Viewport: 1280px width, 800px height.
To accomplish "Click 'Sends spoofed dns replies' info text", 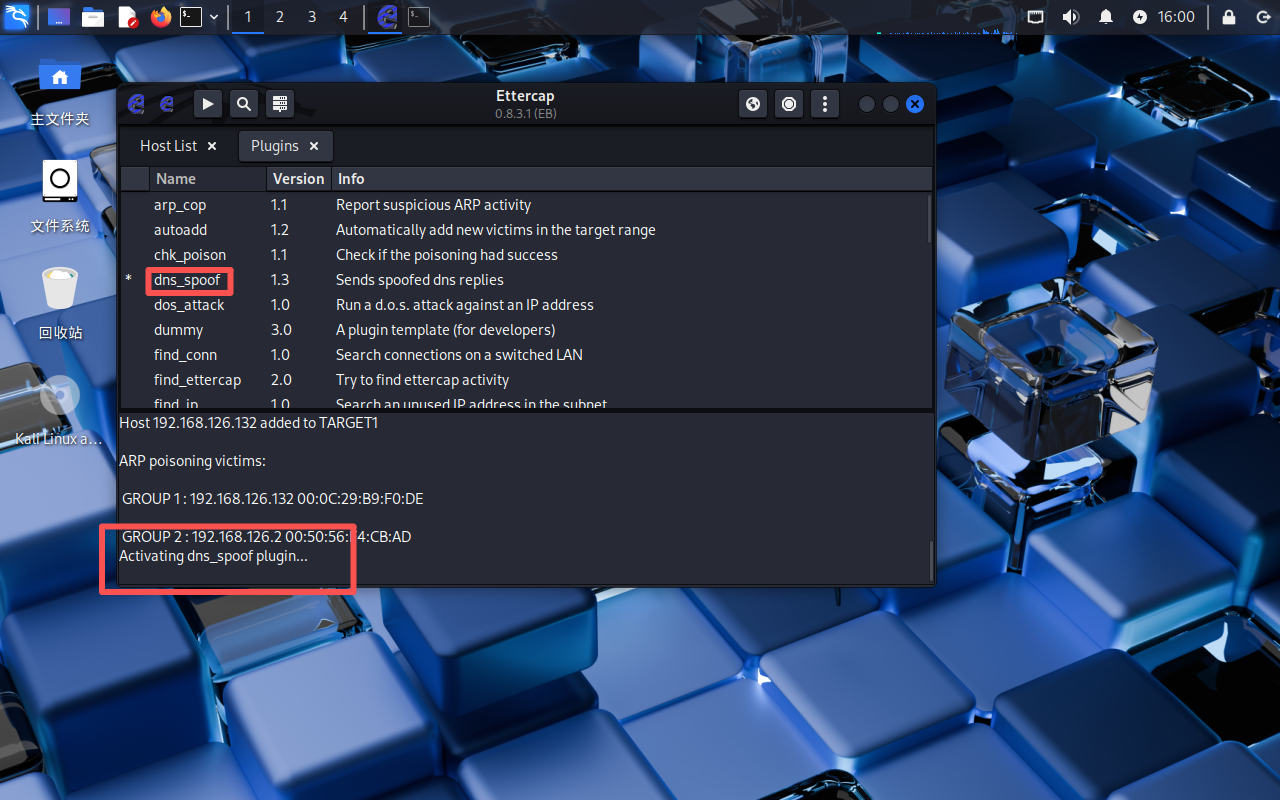I will (420, 280).
